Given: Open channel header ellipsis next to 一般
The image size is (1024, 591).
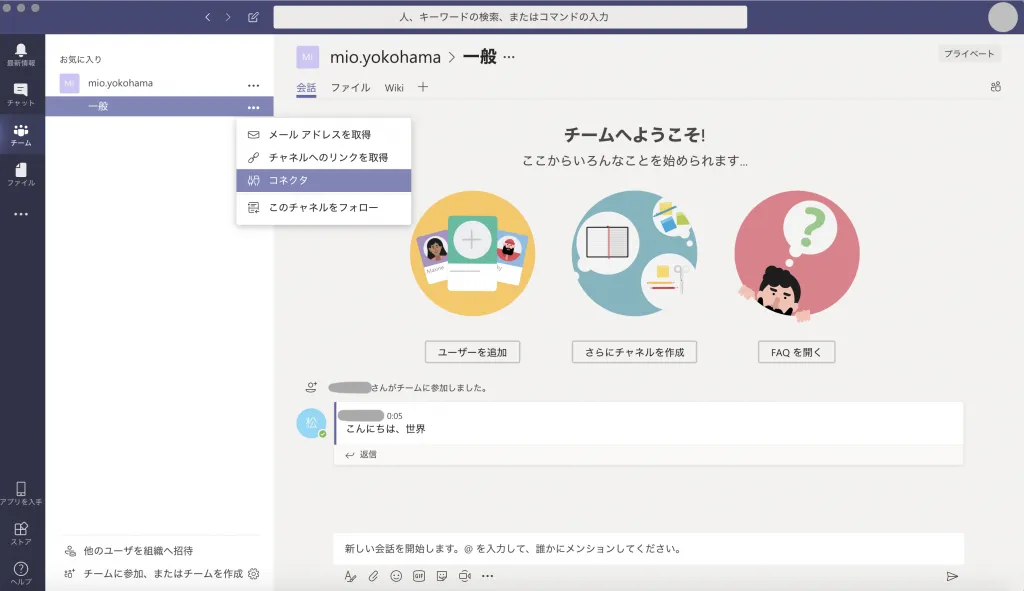Looking at the screenshot, I should pos(509,57).
